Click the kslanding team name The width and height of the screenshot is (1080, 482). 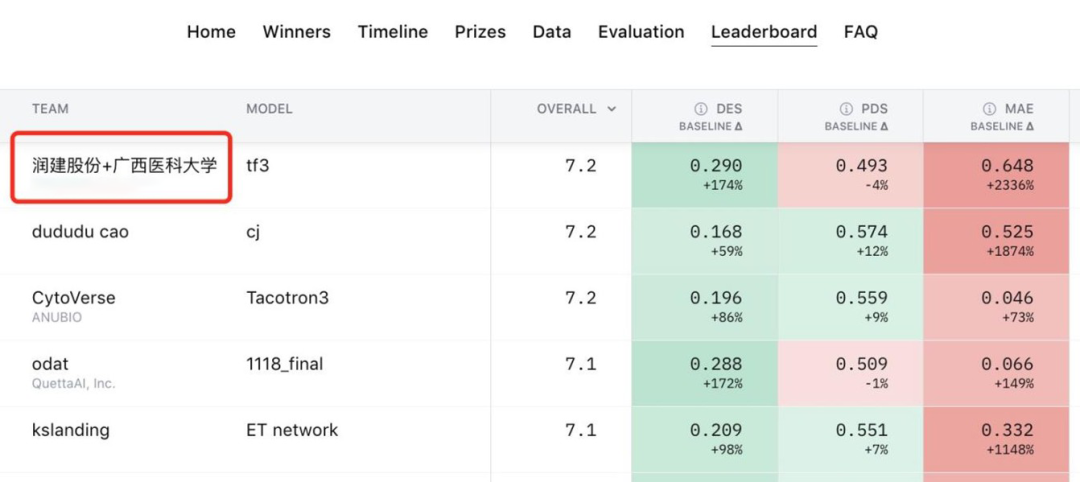pyautogui.click(x=70, y=430)
